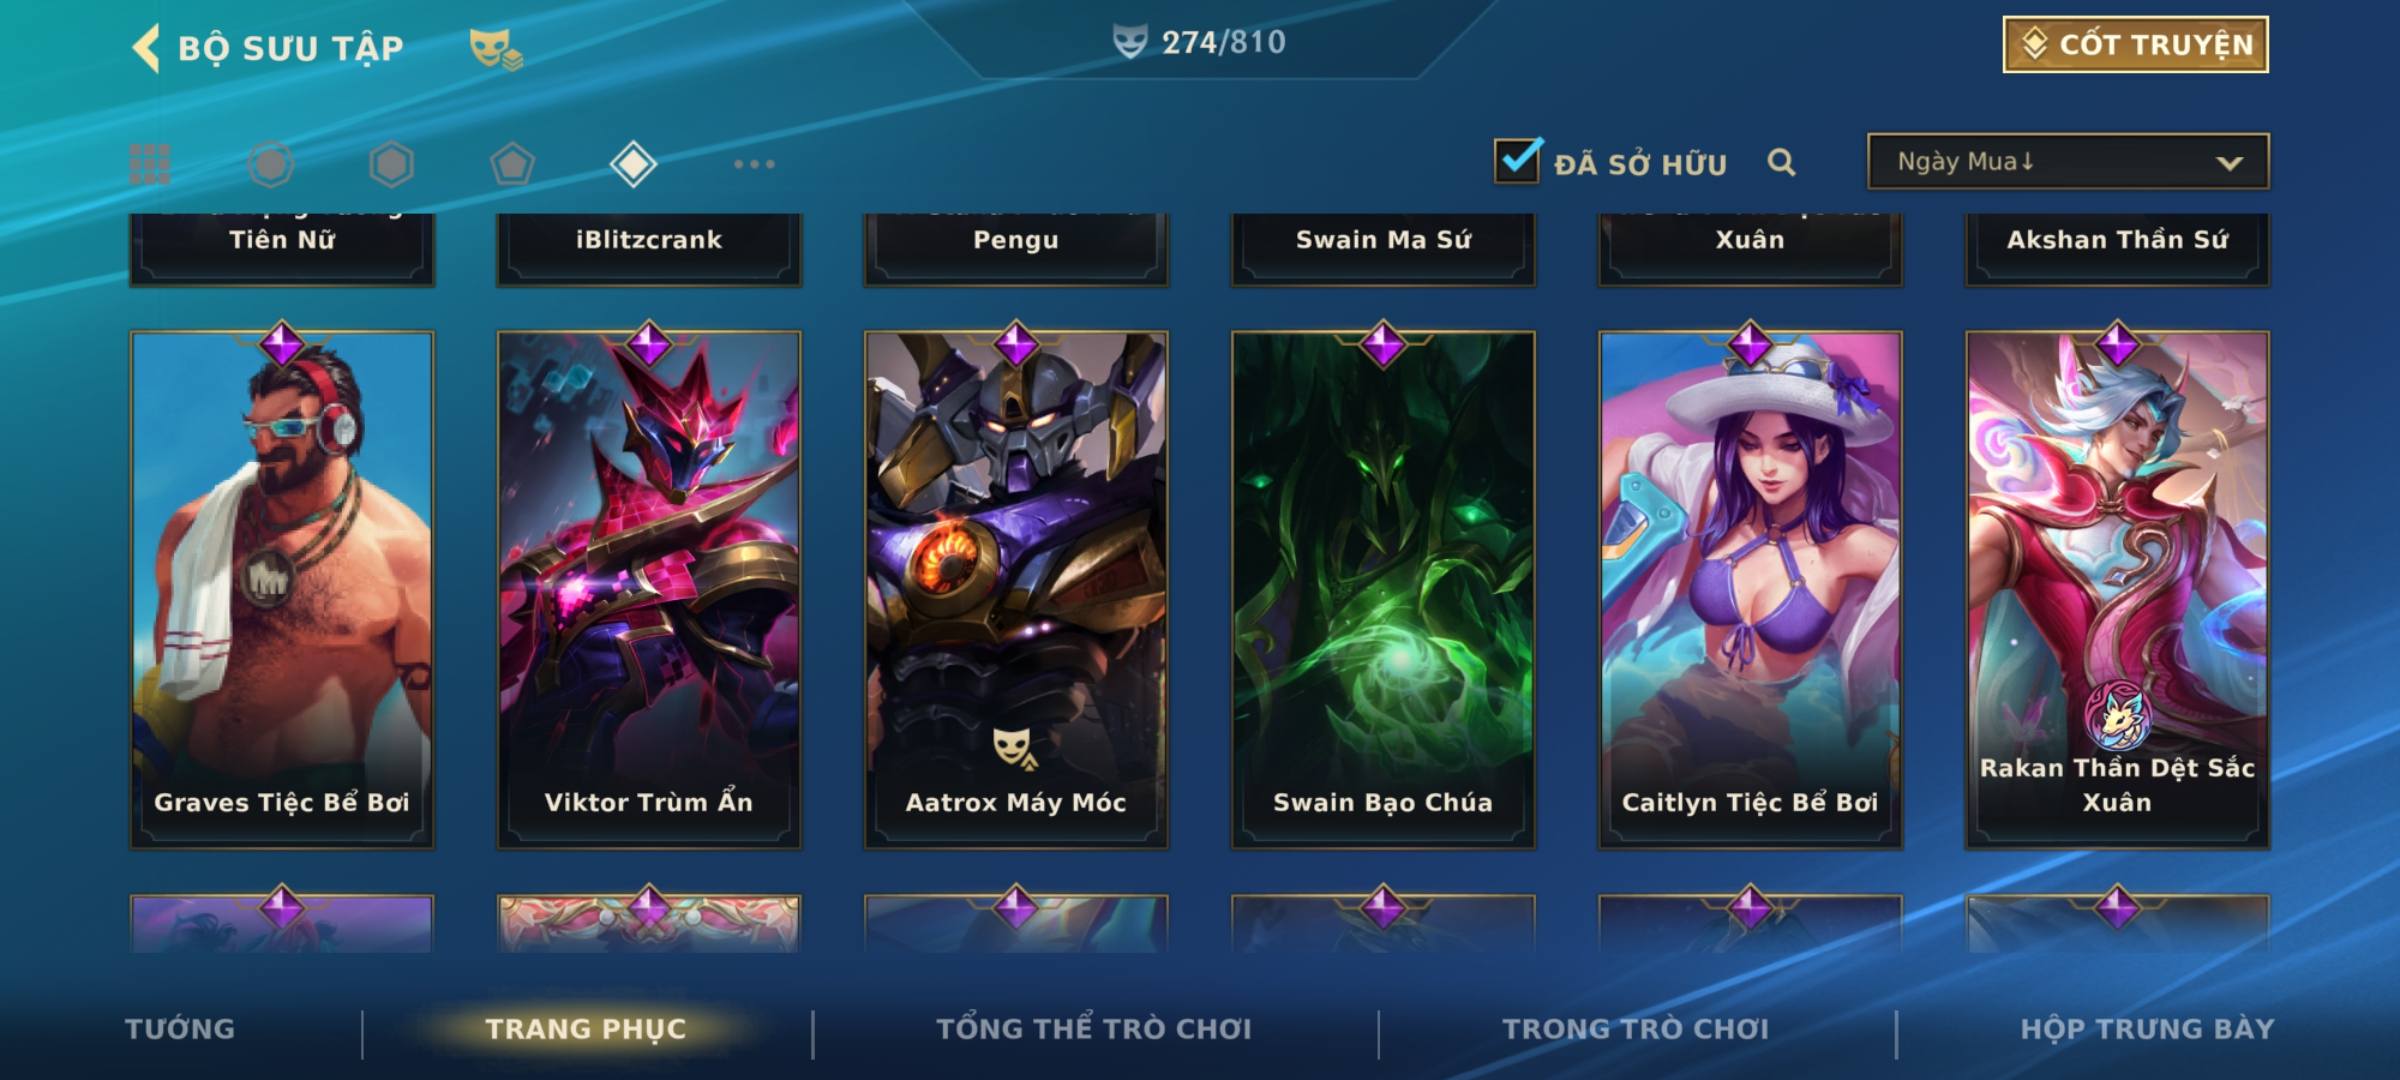Switch to the Tướng tab
Screen dimensions: 2400x1080
pyautogui.click(x=180, y=1028)
